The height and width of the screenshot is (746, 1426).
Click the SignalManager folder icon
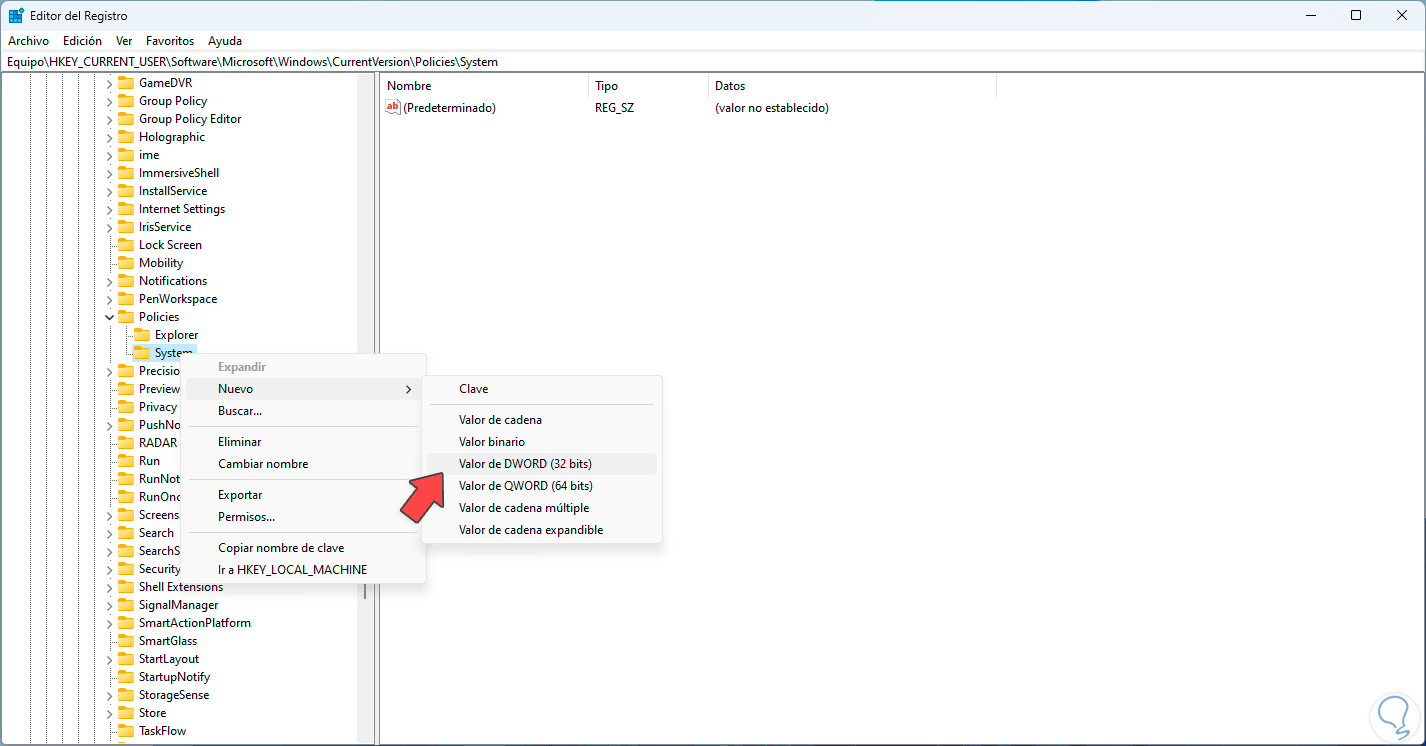click(126, 605)
